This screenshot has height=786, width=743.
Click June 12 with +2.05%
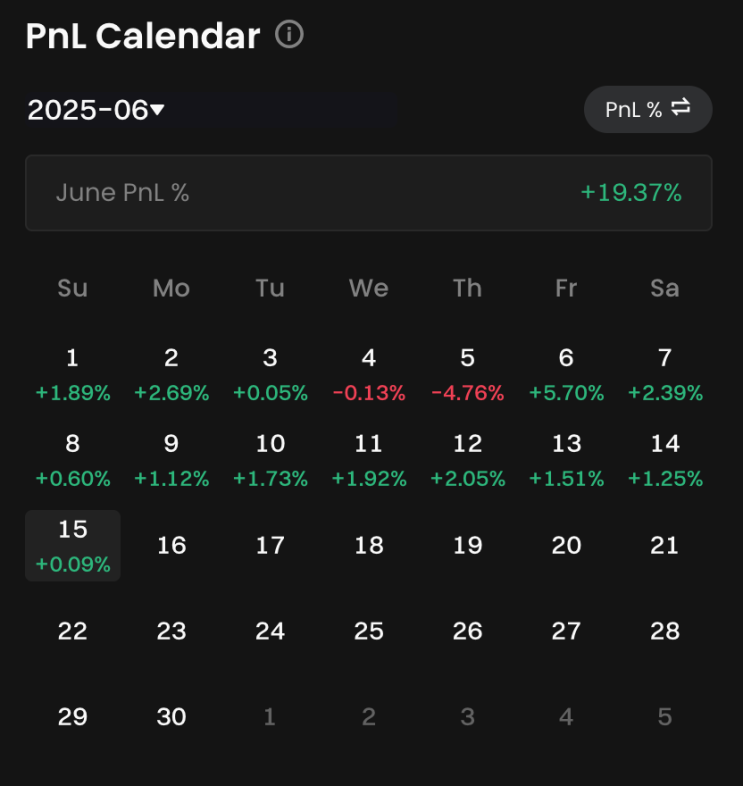[x=467, y=460]
